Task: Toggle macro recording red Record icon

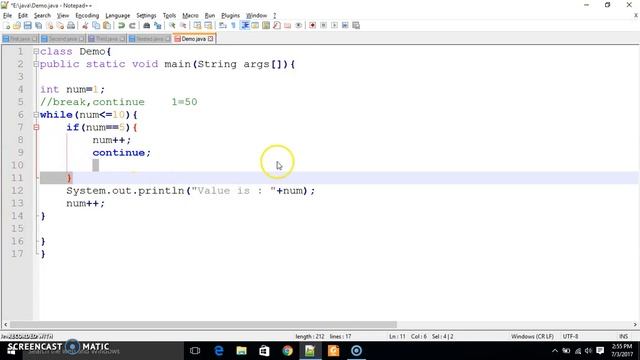Action: 312,25
